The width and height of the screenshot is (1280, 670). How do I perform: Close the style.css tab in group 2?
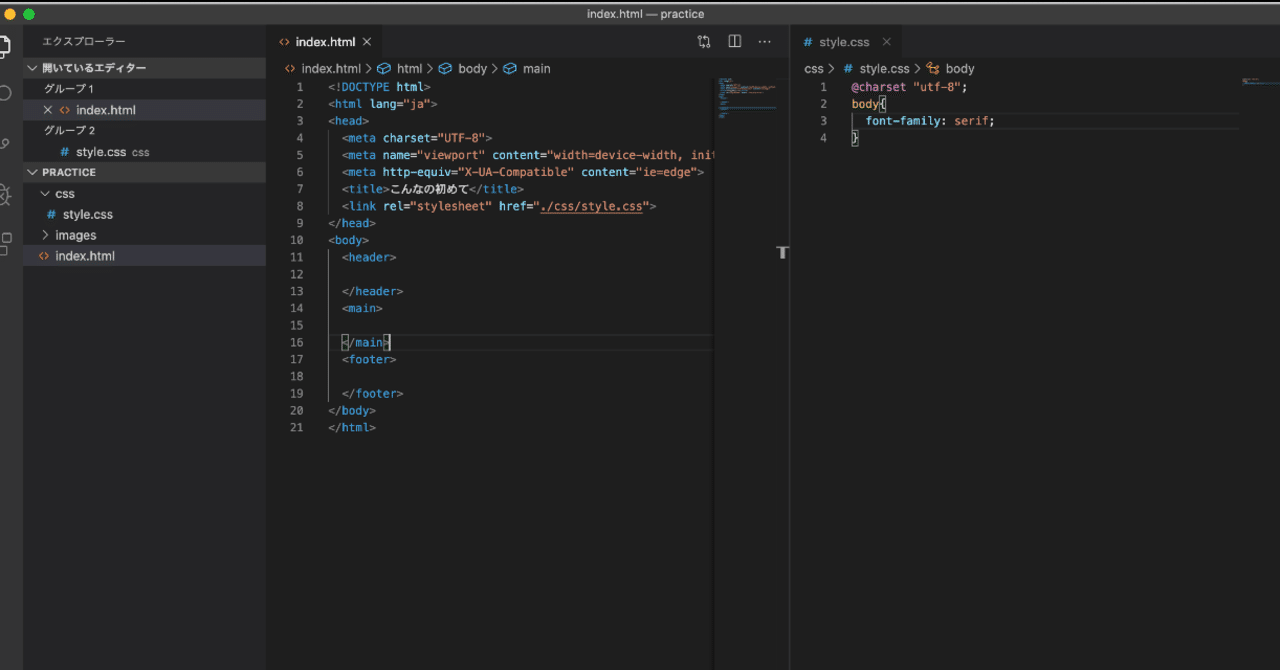pos(886,41)
